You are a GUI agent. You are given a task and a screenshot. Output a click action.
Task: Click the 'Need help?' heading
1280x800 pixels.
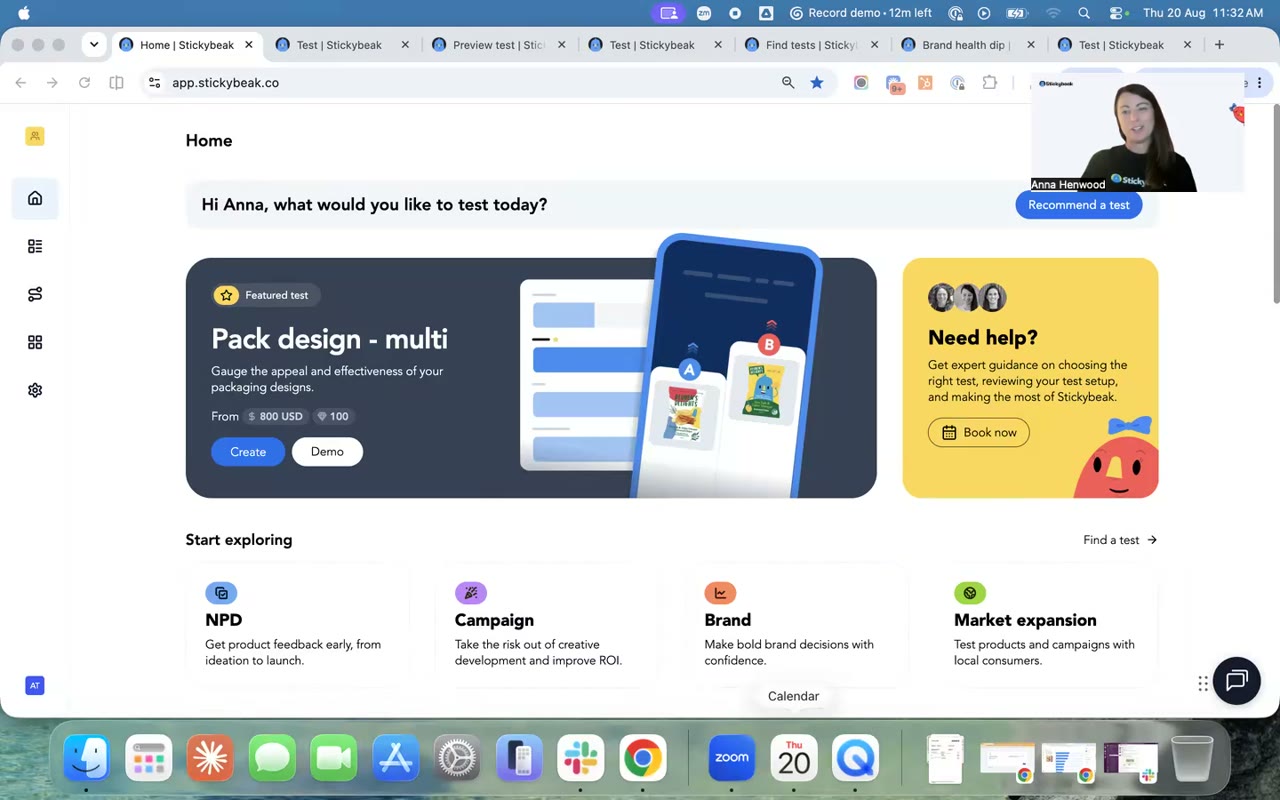tap(983, 337)
